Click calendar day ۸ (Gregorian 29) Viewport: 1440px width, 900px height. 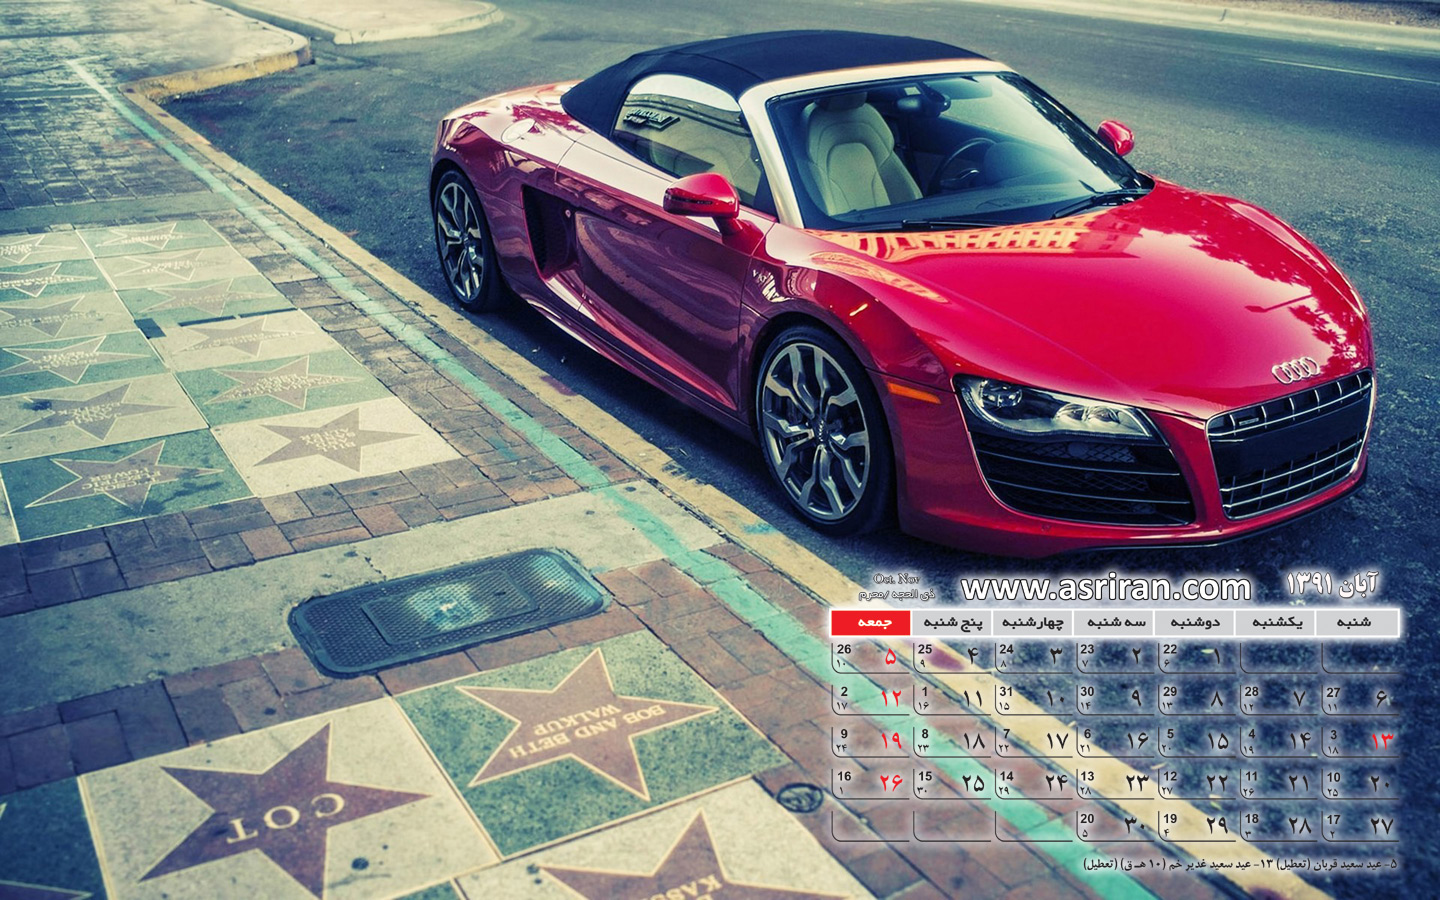(1198, 699)
